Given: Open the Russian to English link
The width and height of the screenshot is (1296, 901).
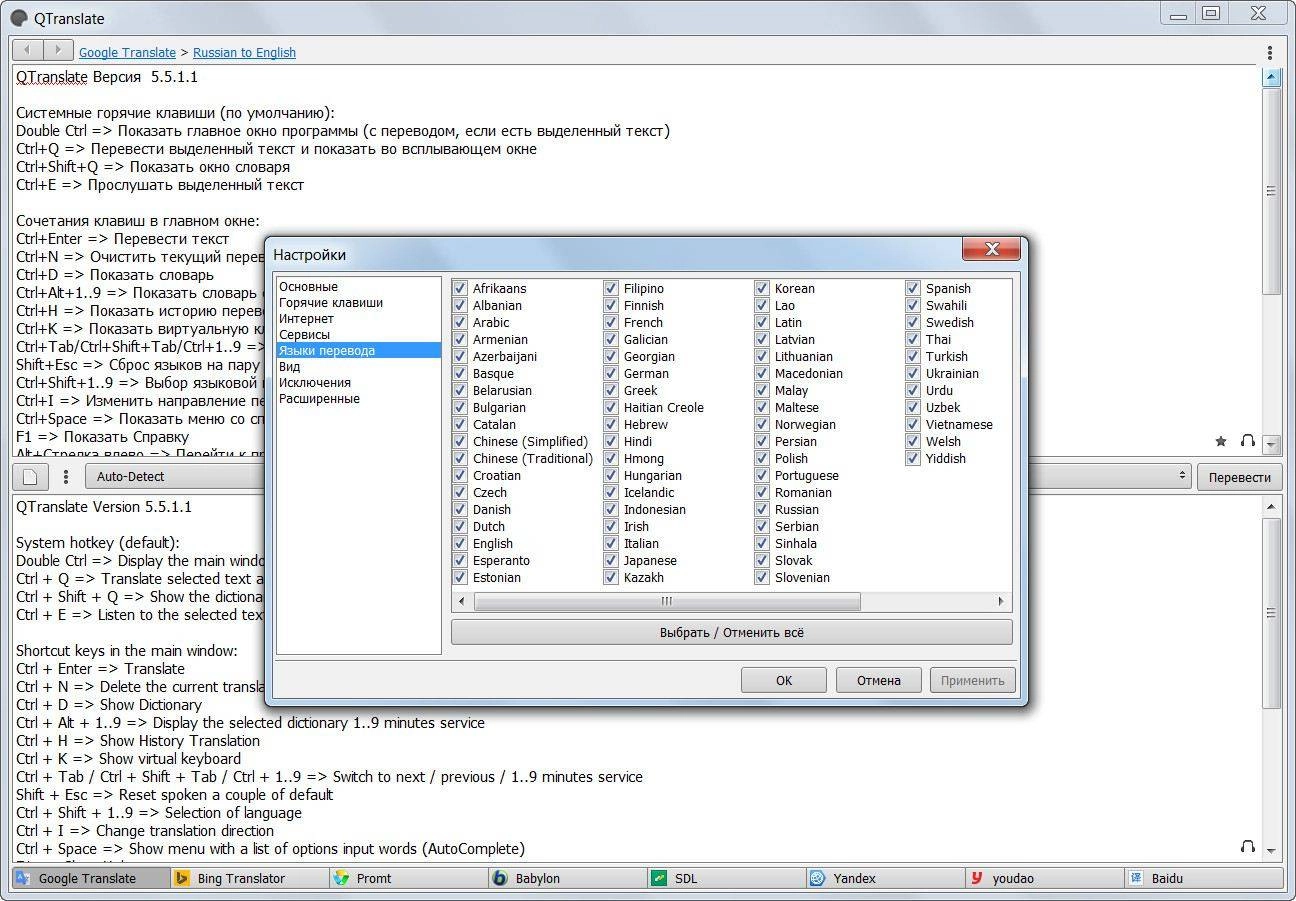Looking at the screenshot, I should 244,52.
